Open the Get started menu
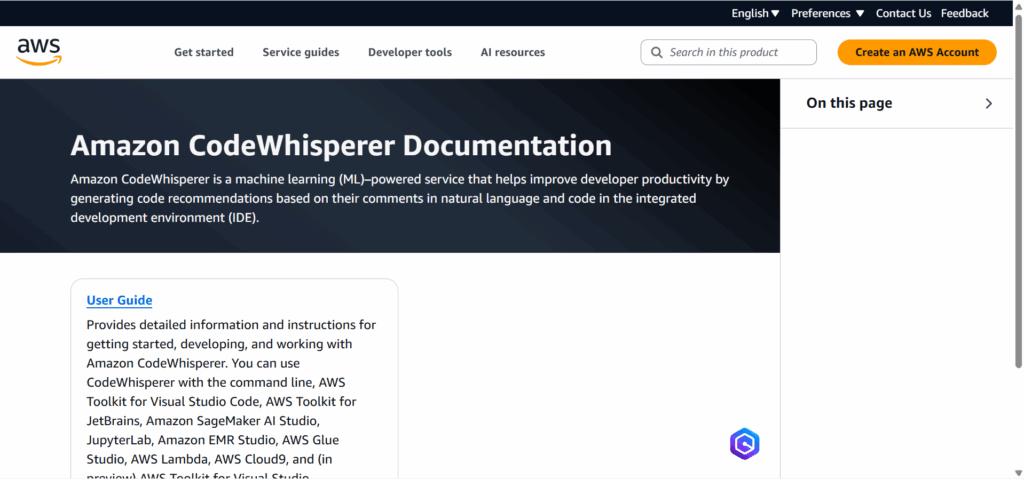Screen dimensions: 1024x479 point(204,52)
